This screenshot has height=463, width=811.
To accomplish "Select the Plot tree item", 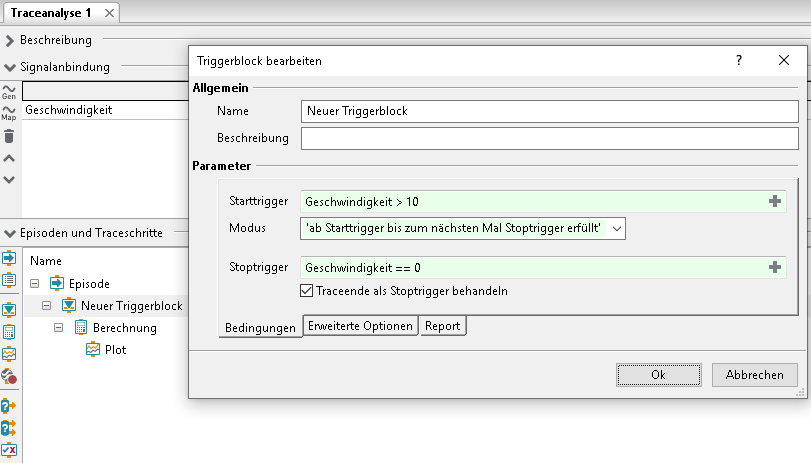I will point(115,350).
